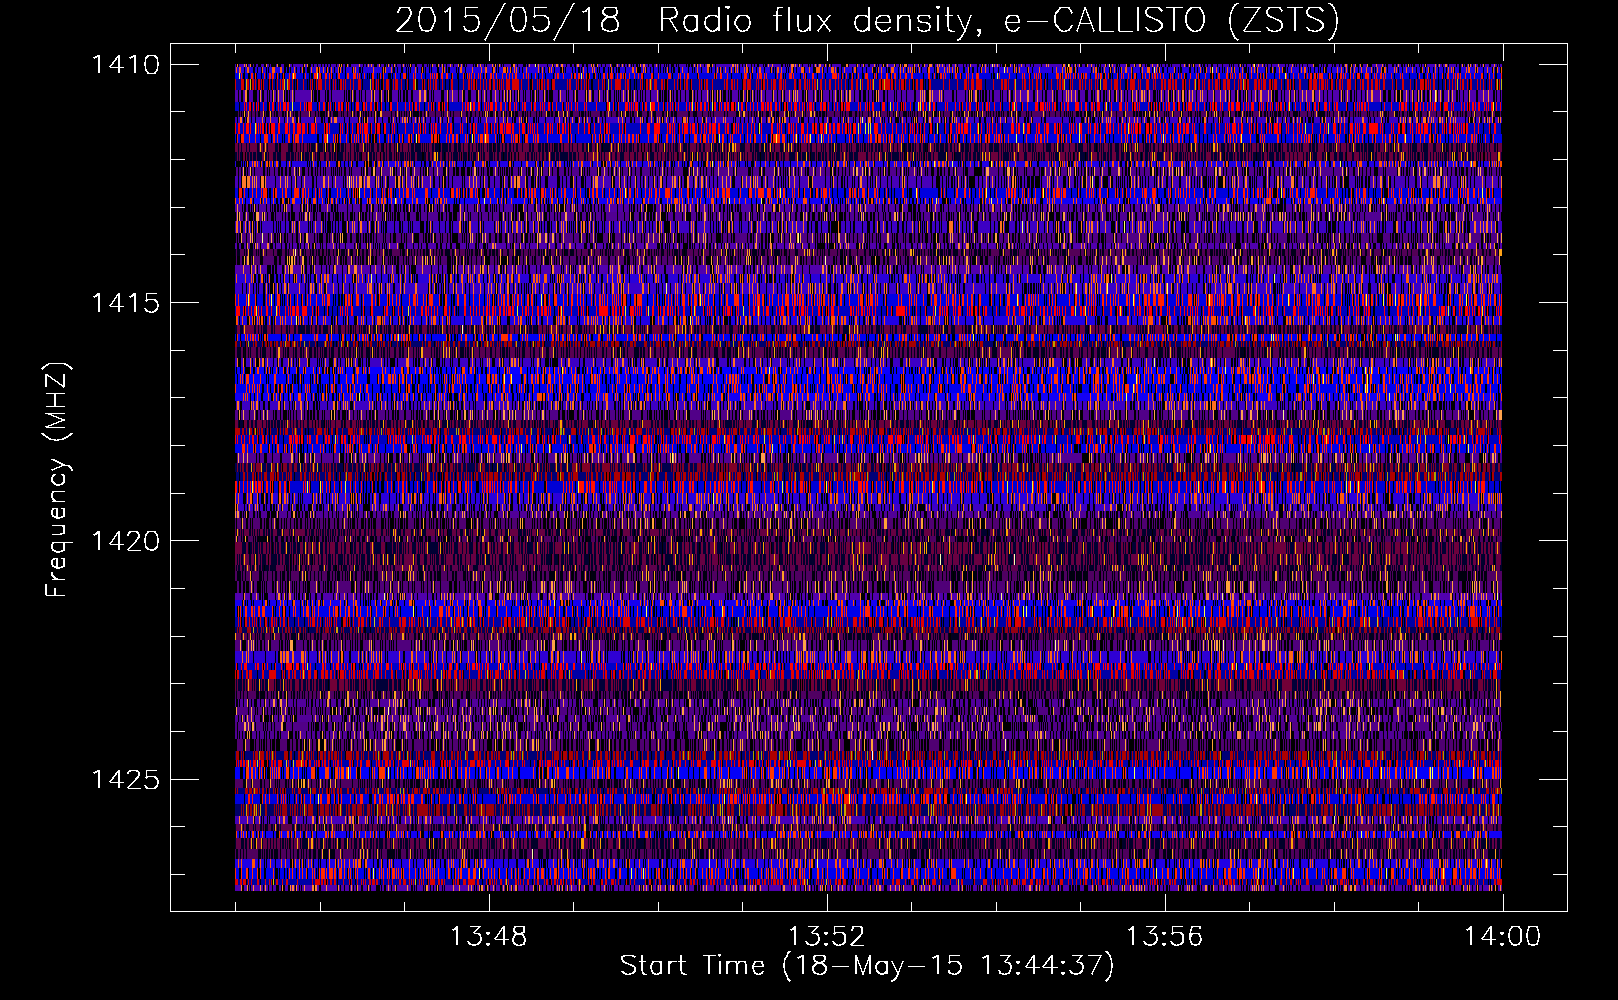Viewport: 1618px width, 1000px height.
Task: Click the 'Start Time (18-May-15 13:44:37)' label
Action: point(867,966)
